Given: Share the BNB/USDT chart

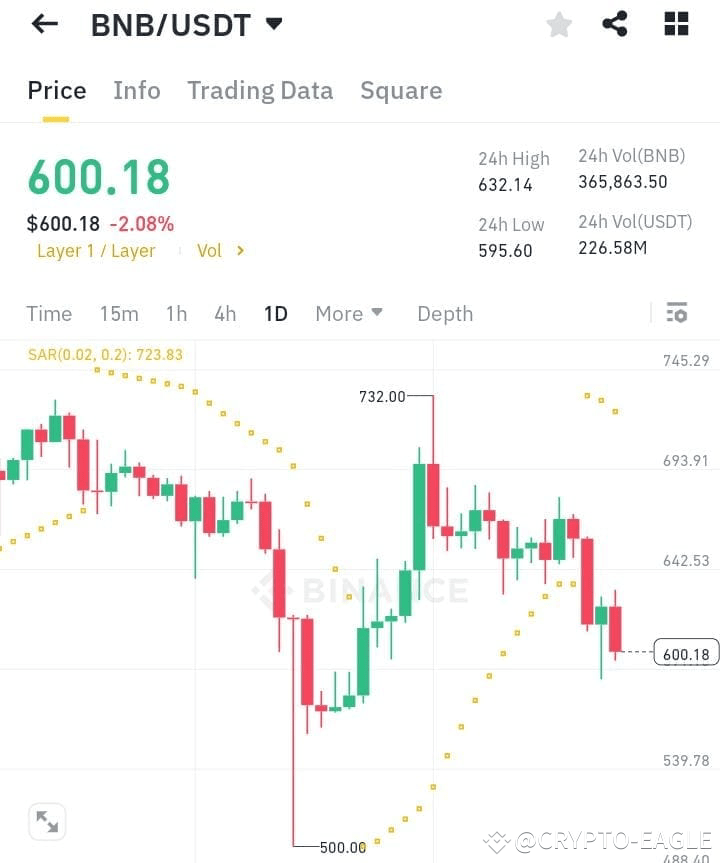Looking at the screenshot, I should tap(615, 25).
